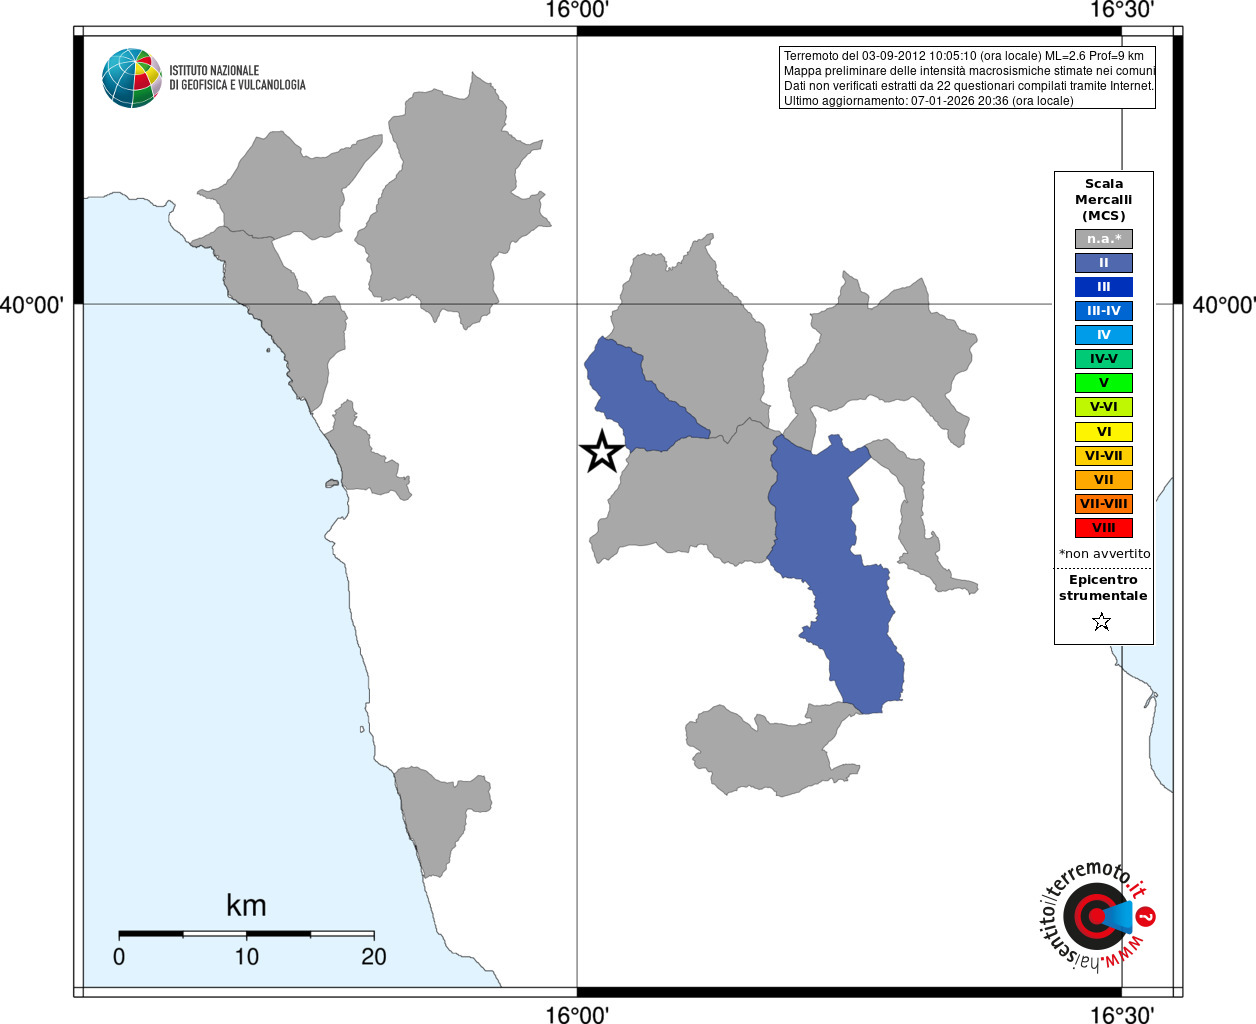Click the left 40°00' latitude label
This screenshot has width=1256, height=1024.
32,304
